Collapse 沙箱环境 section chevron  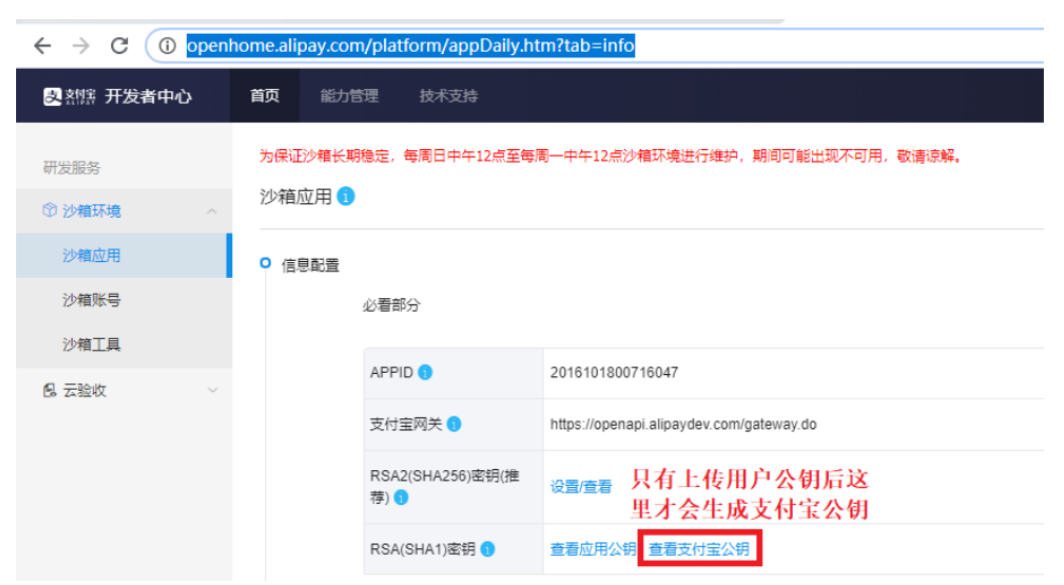212,212
